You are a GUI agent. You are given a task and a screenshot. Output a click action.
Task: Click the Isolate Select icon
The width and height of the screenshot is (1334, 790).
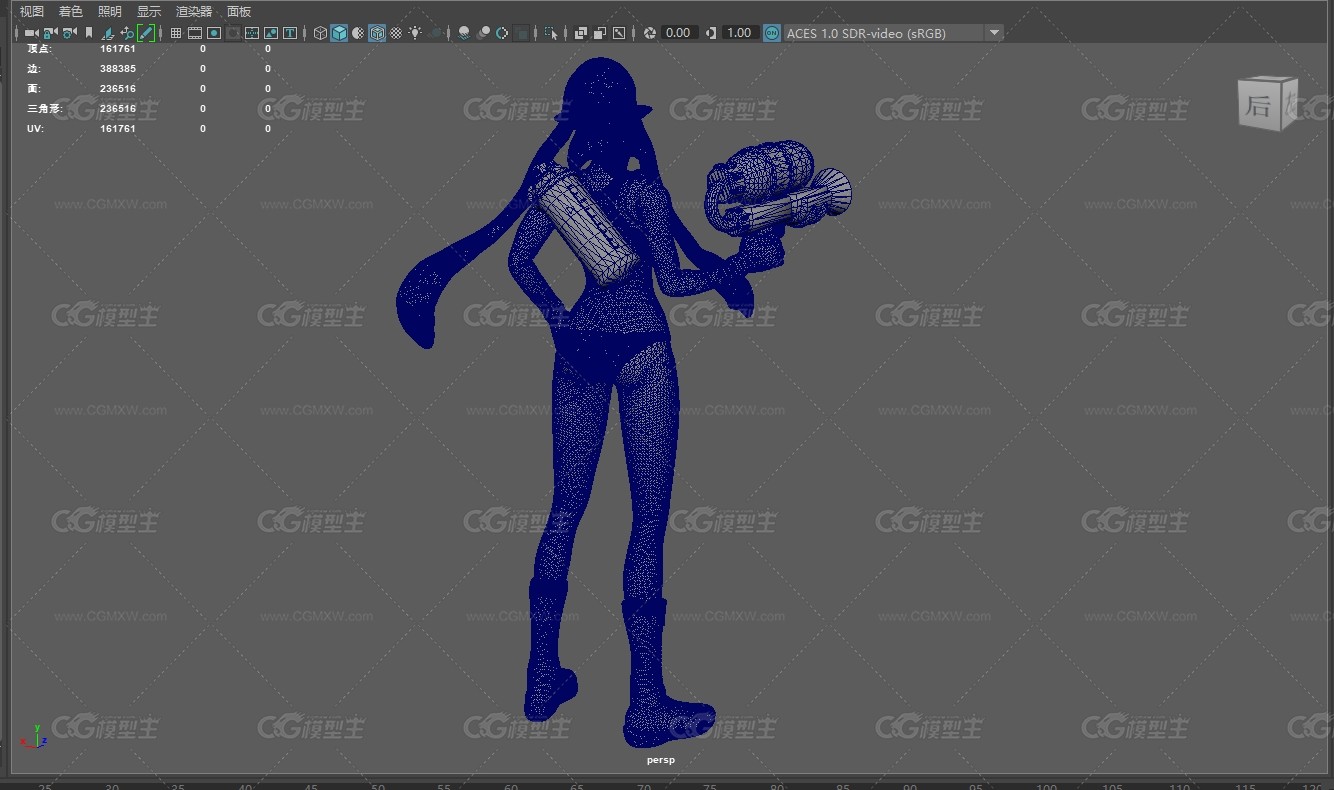click(x=551, y=33)
